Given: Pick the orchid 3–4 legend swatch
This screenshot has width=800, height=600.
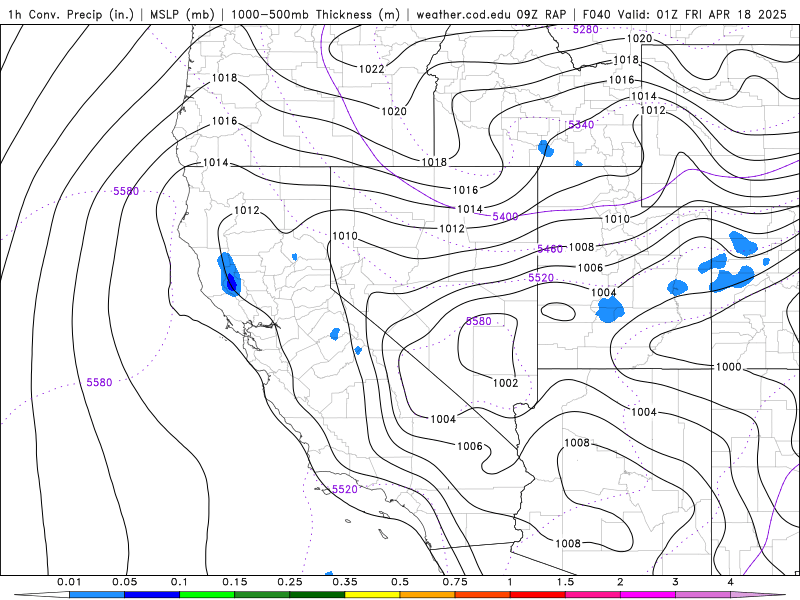Looking at the screenshot, I should [703, 595].
